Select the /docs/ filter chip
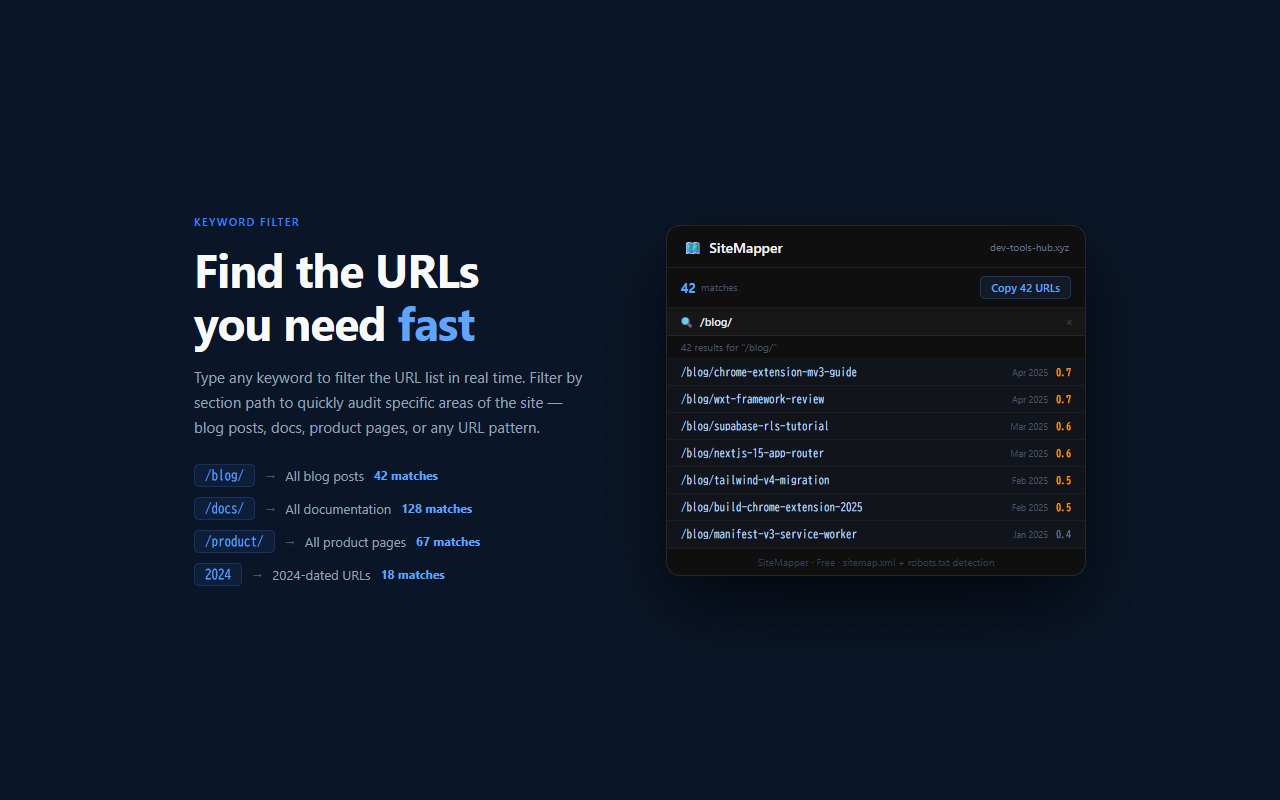 (x=224, y=509)
